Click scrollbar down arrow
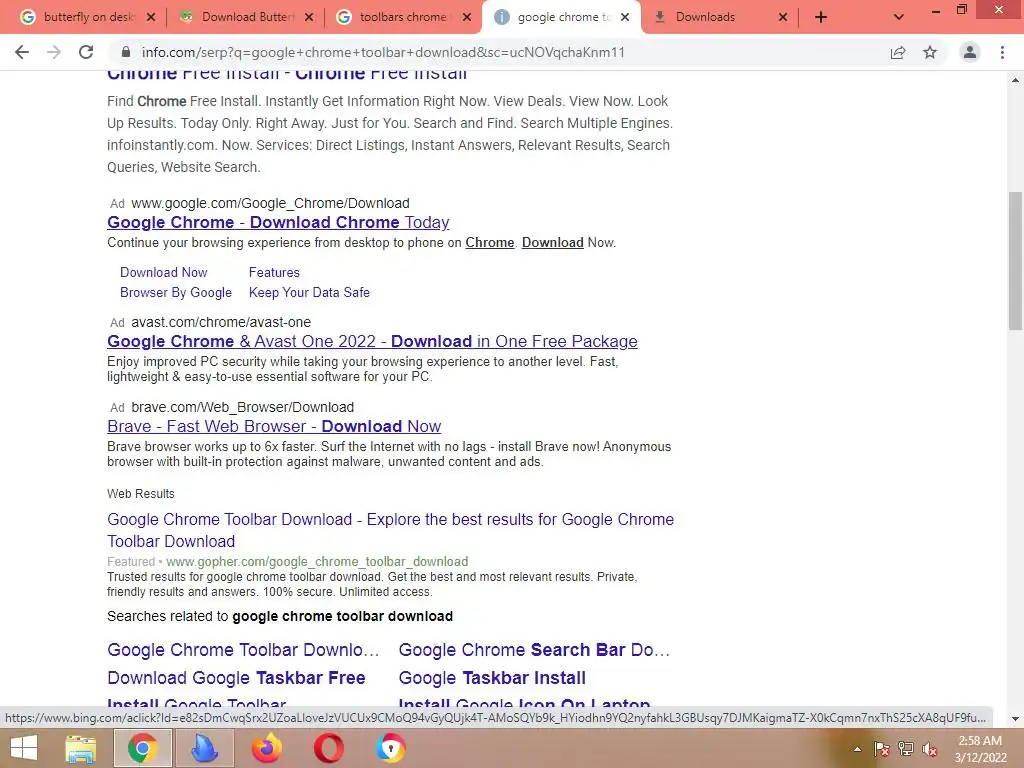Viewport: 1024px width, 768px height. pos(1015,718)
